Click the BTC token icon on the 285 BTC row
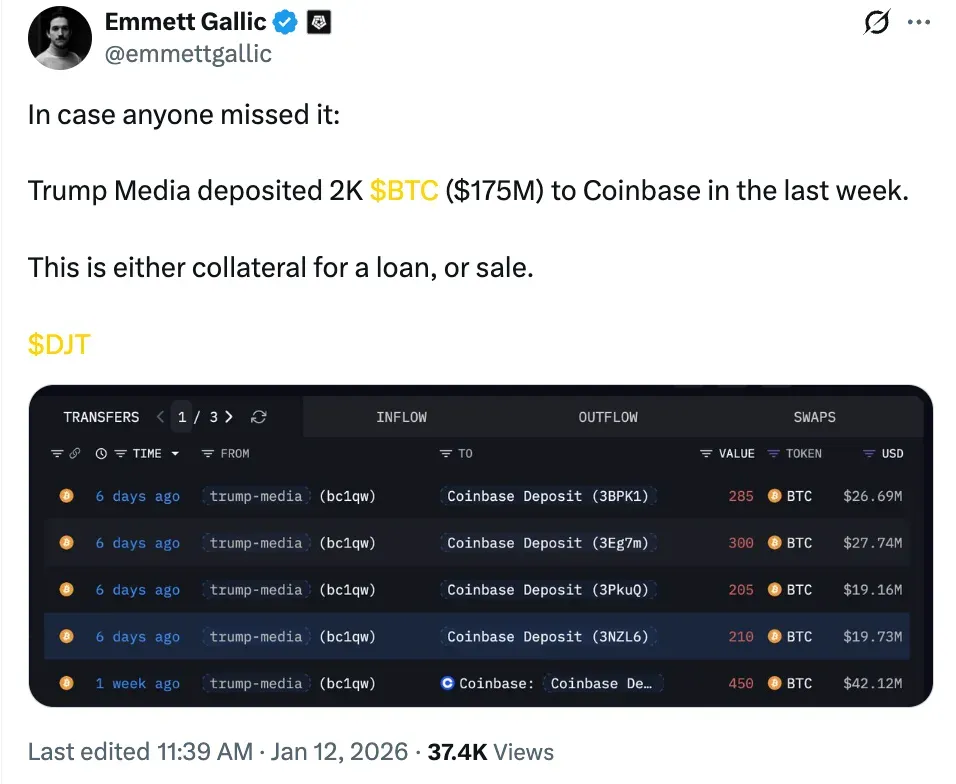Screen dimensions: 956x784 pyautogui.click(x=774, y=495)
